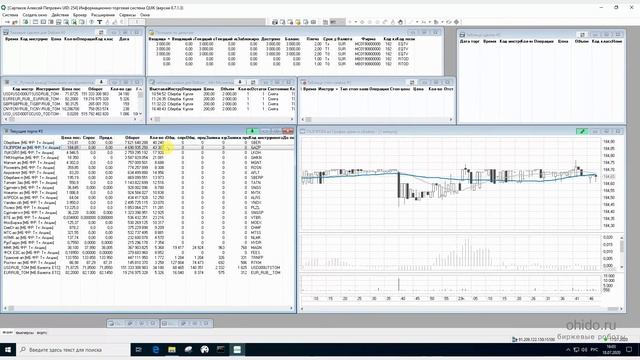Launch Microsoft Edge from the taskbar

click(156, 350)
